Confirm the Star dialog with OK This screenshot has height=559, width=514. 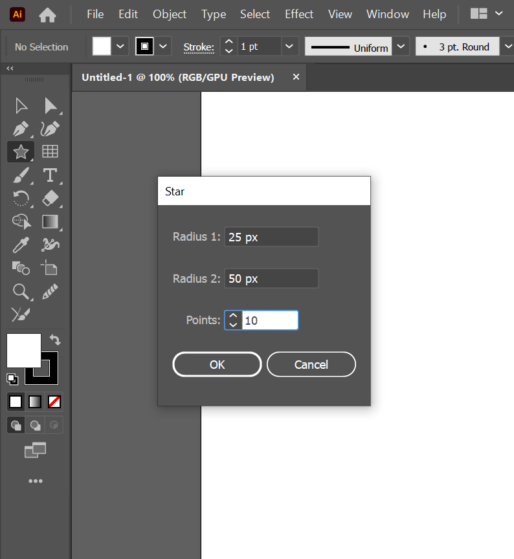[x=217, y=364]
